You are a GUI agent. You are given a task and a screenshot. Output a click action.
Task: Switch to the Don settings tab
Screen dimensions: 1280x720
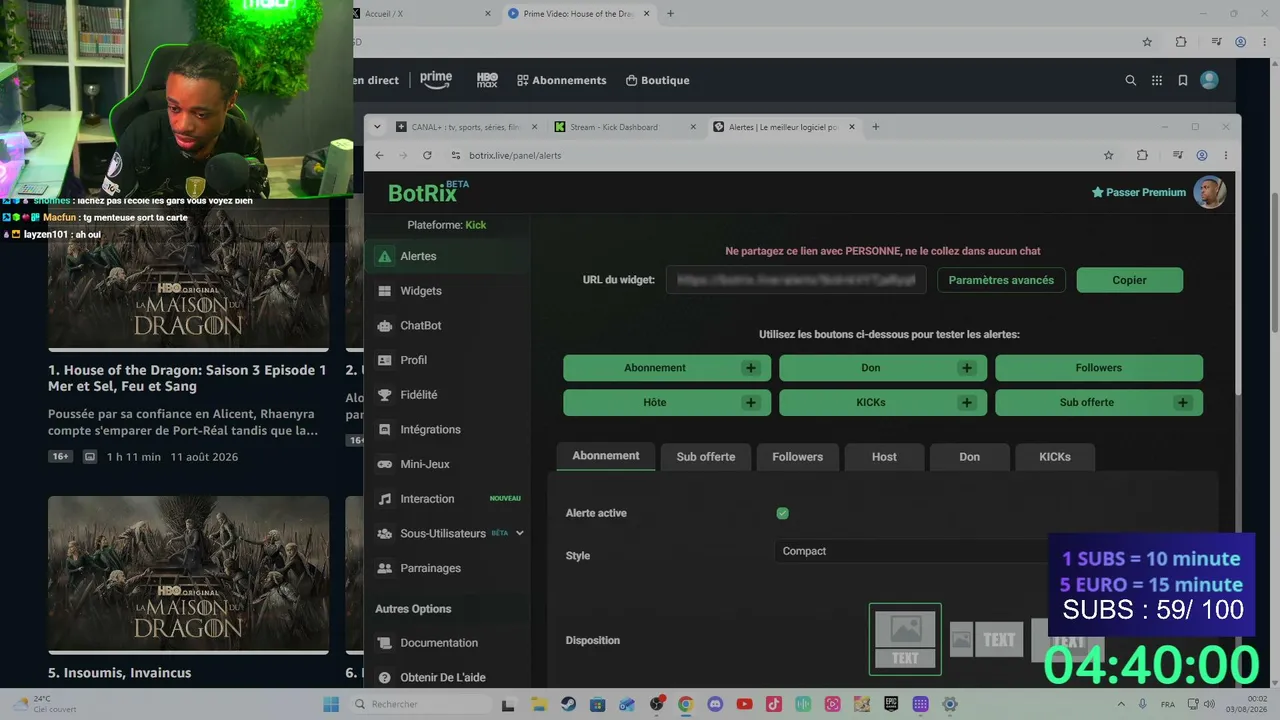click(970, 457)
